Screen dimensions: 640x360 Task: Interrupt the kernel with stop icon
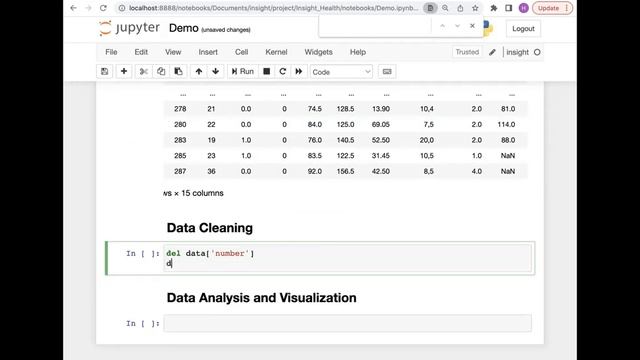267,71
